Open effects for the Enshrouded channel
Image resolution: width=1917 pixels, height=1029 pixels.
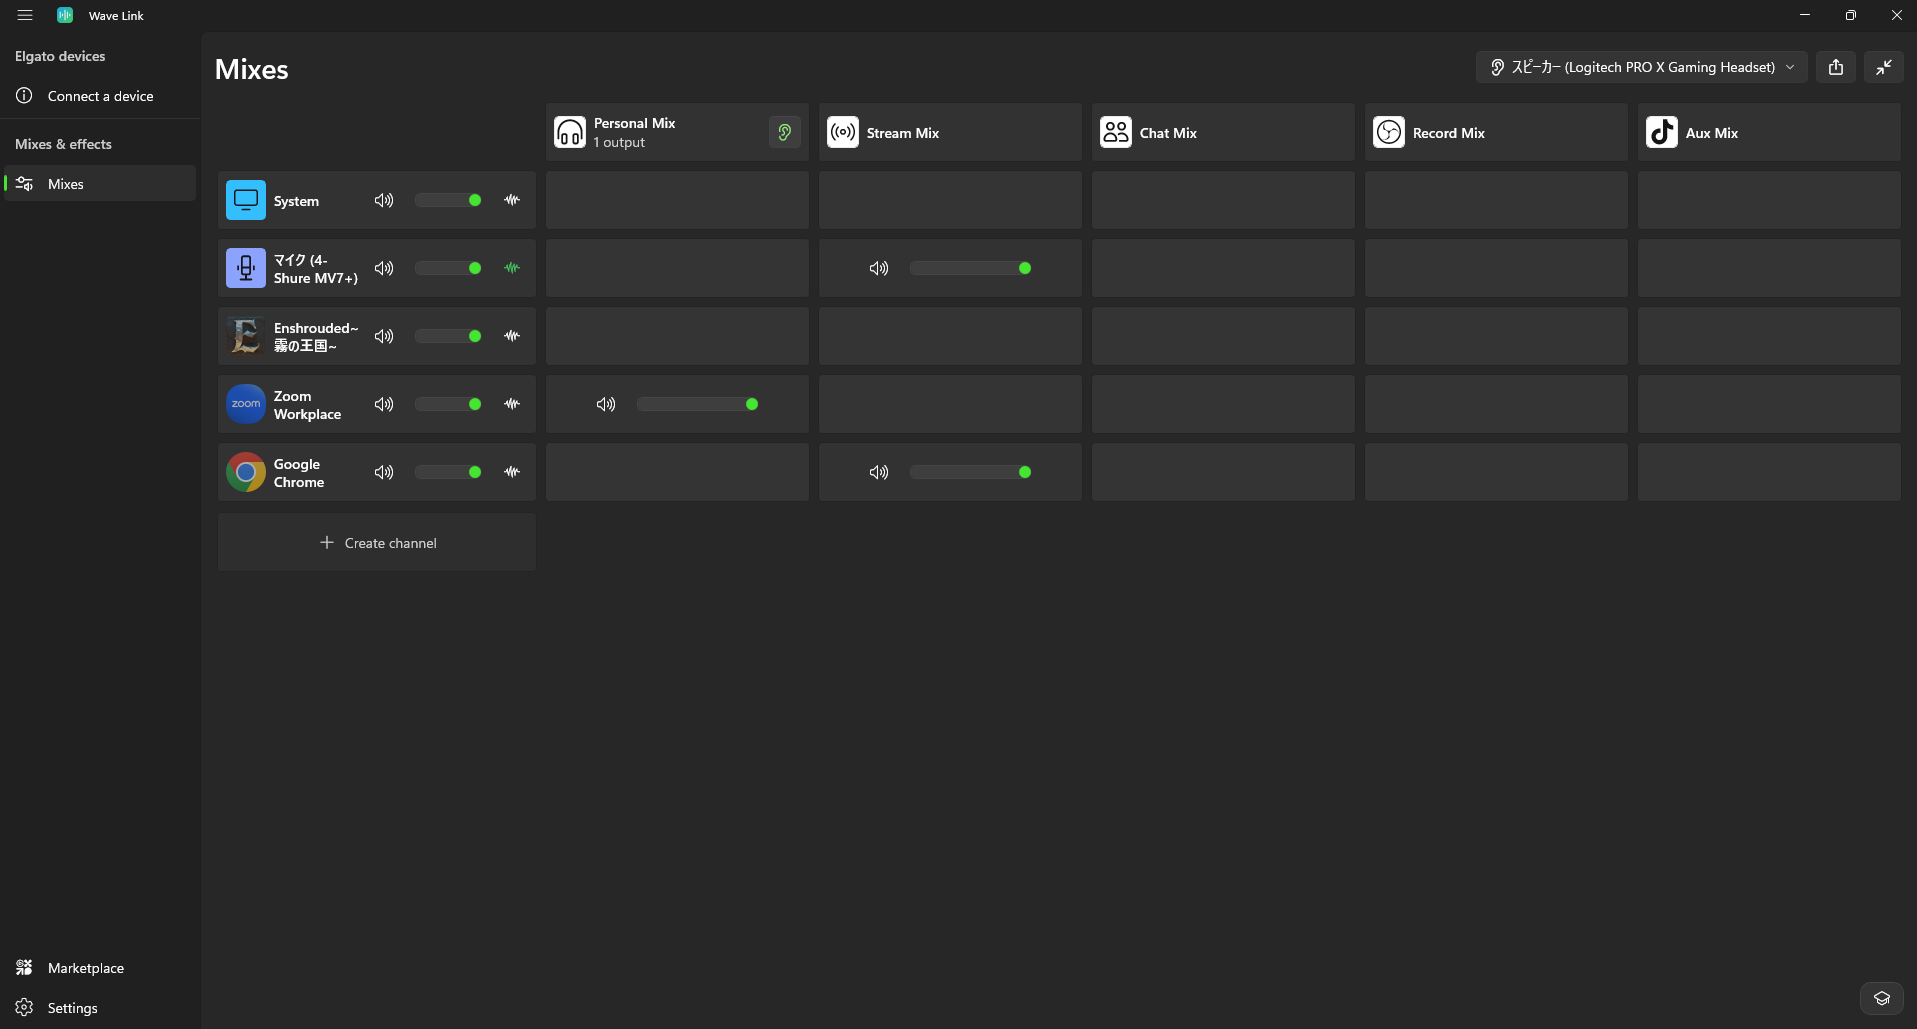512,336
